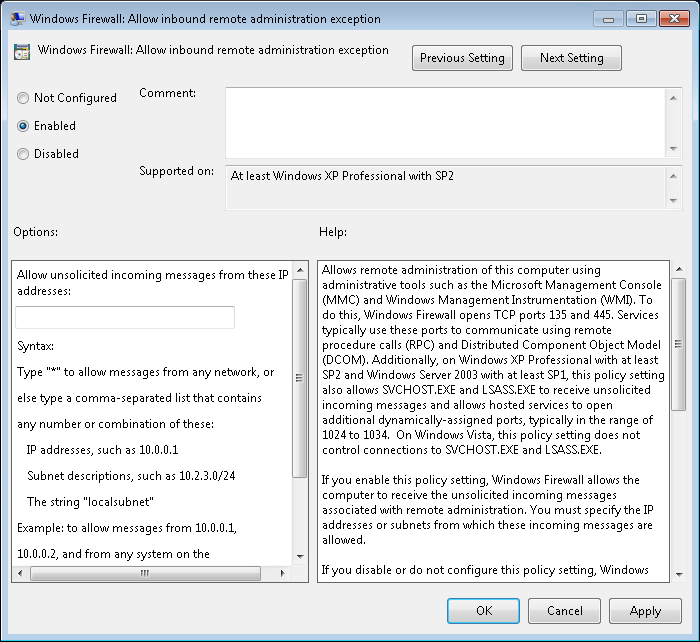The height and width of the screenshot is (642, 700).
Task: Maximize the policy setting window
Action: point(641,19)
